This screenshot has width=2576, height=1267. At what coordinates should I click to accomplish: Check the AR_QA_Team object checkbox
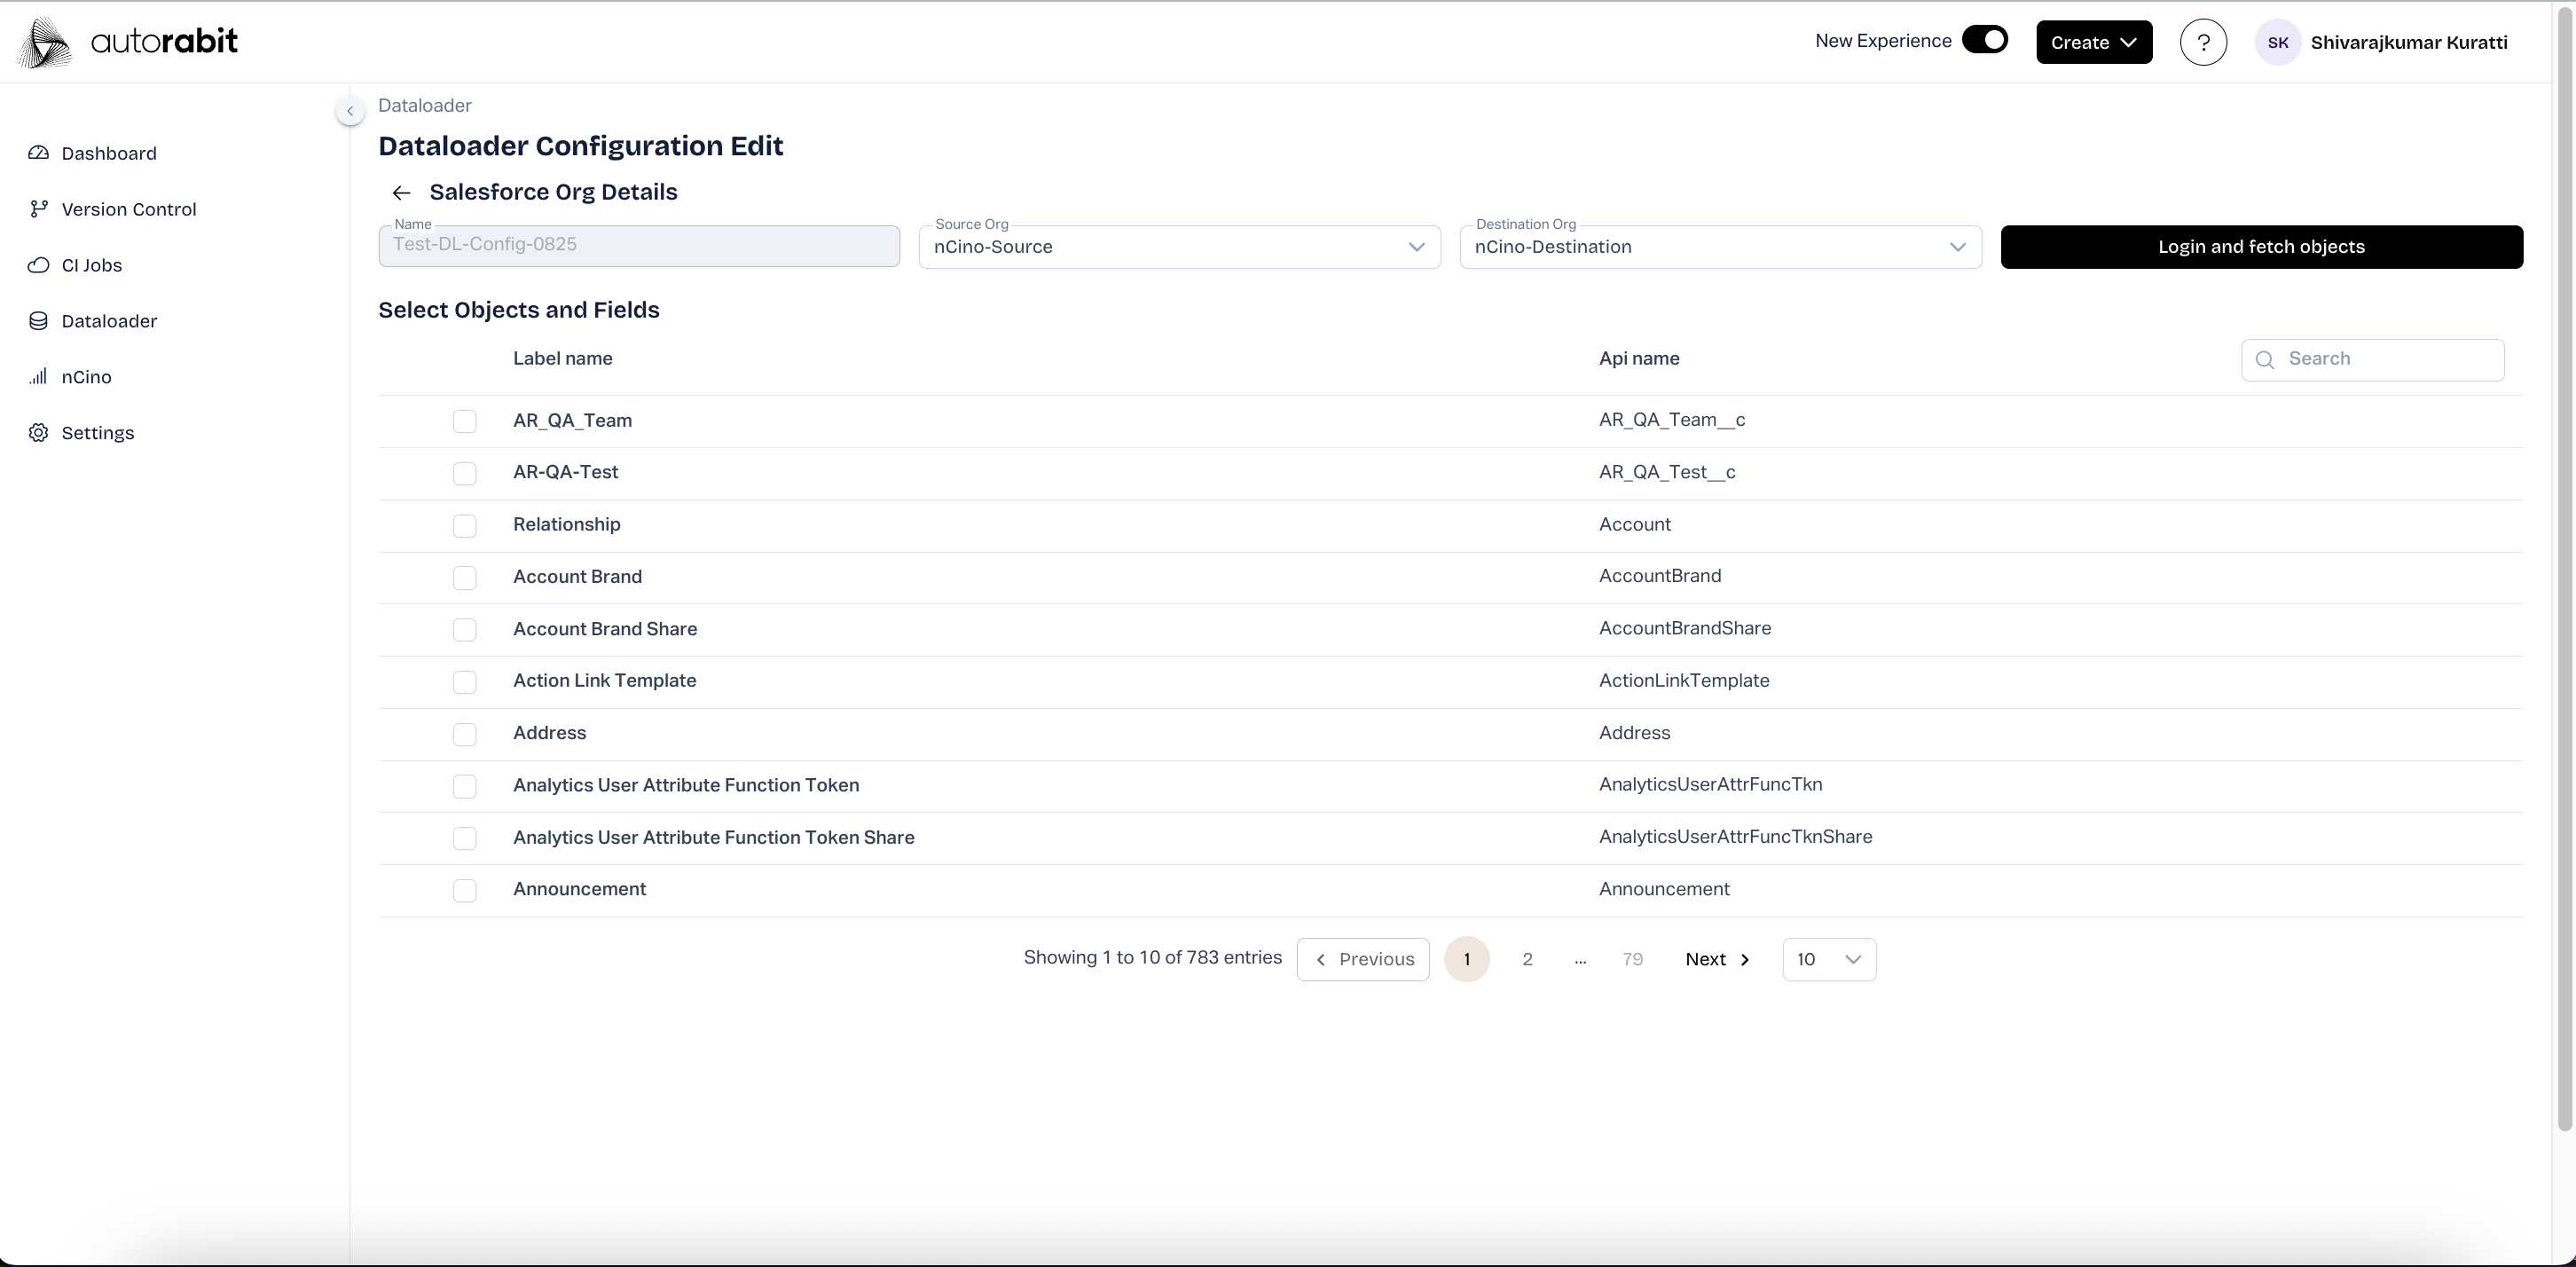tap(464, 421)
